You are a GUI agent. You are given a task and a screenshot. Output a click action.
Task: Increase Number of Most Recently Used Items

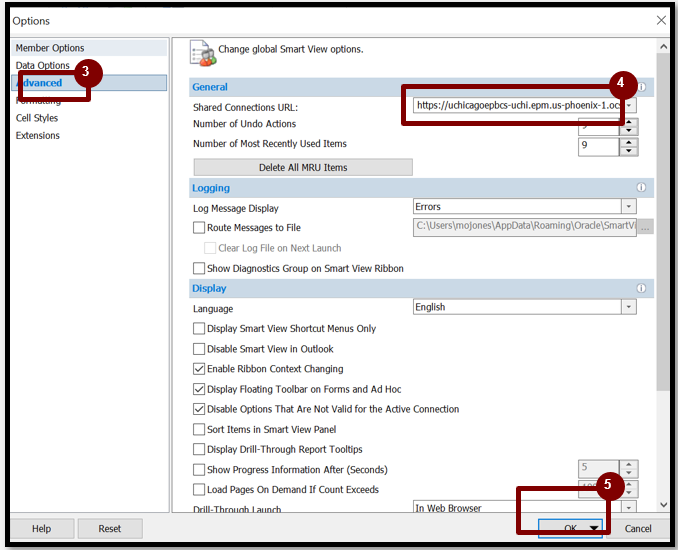pyautogui.click(x=629, y=142)
